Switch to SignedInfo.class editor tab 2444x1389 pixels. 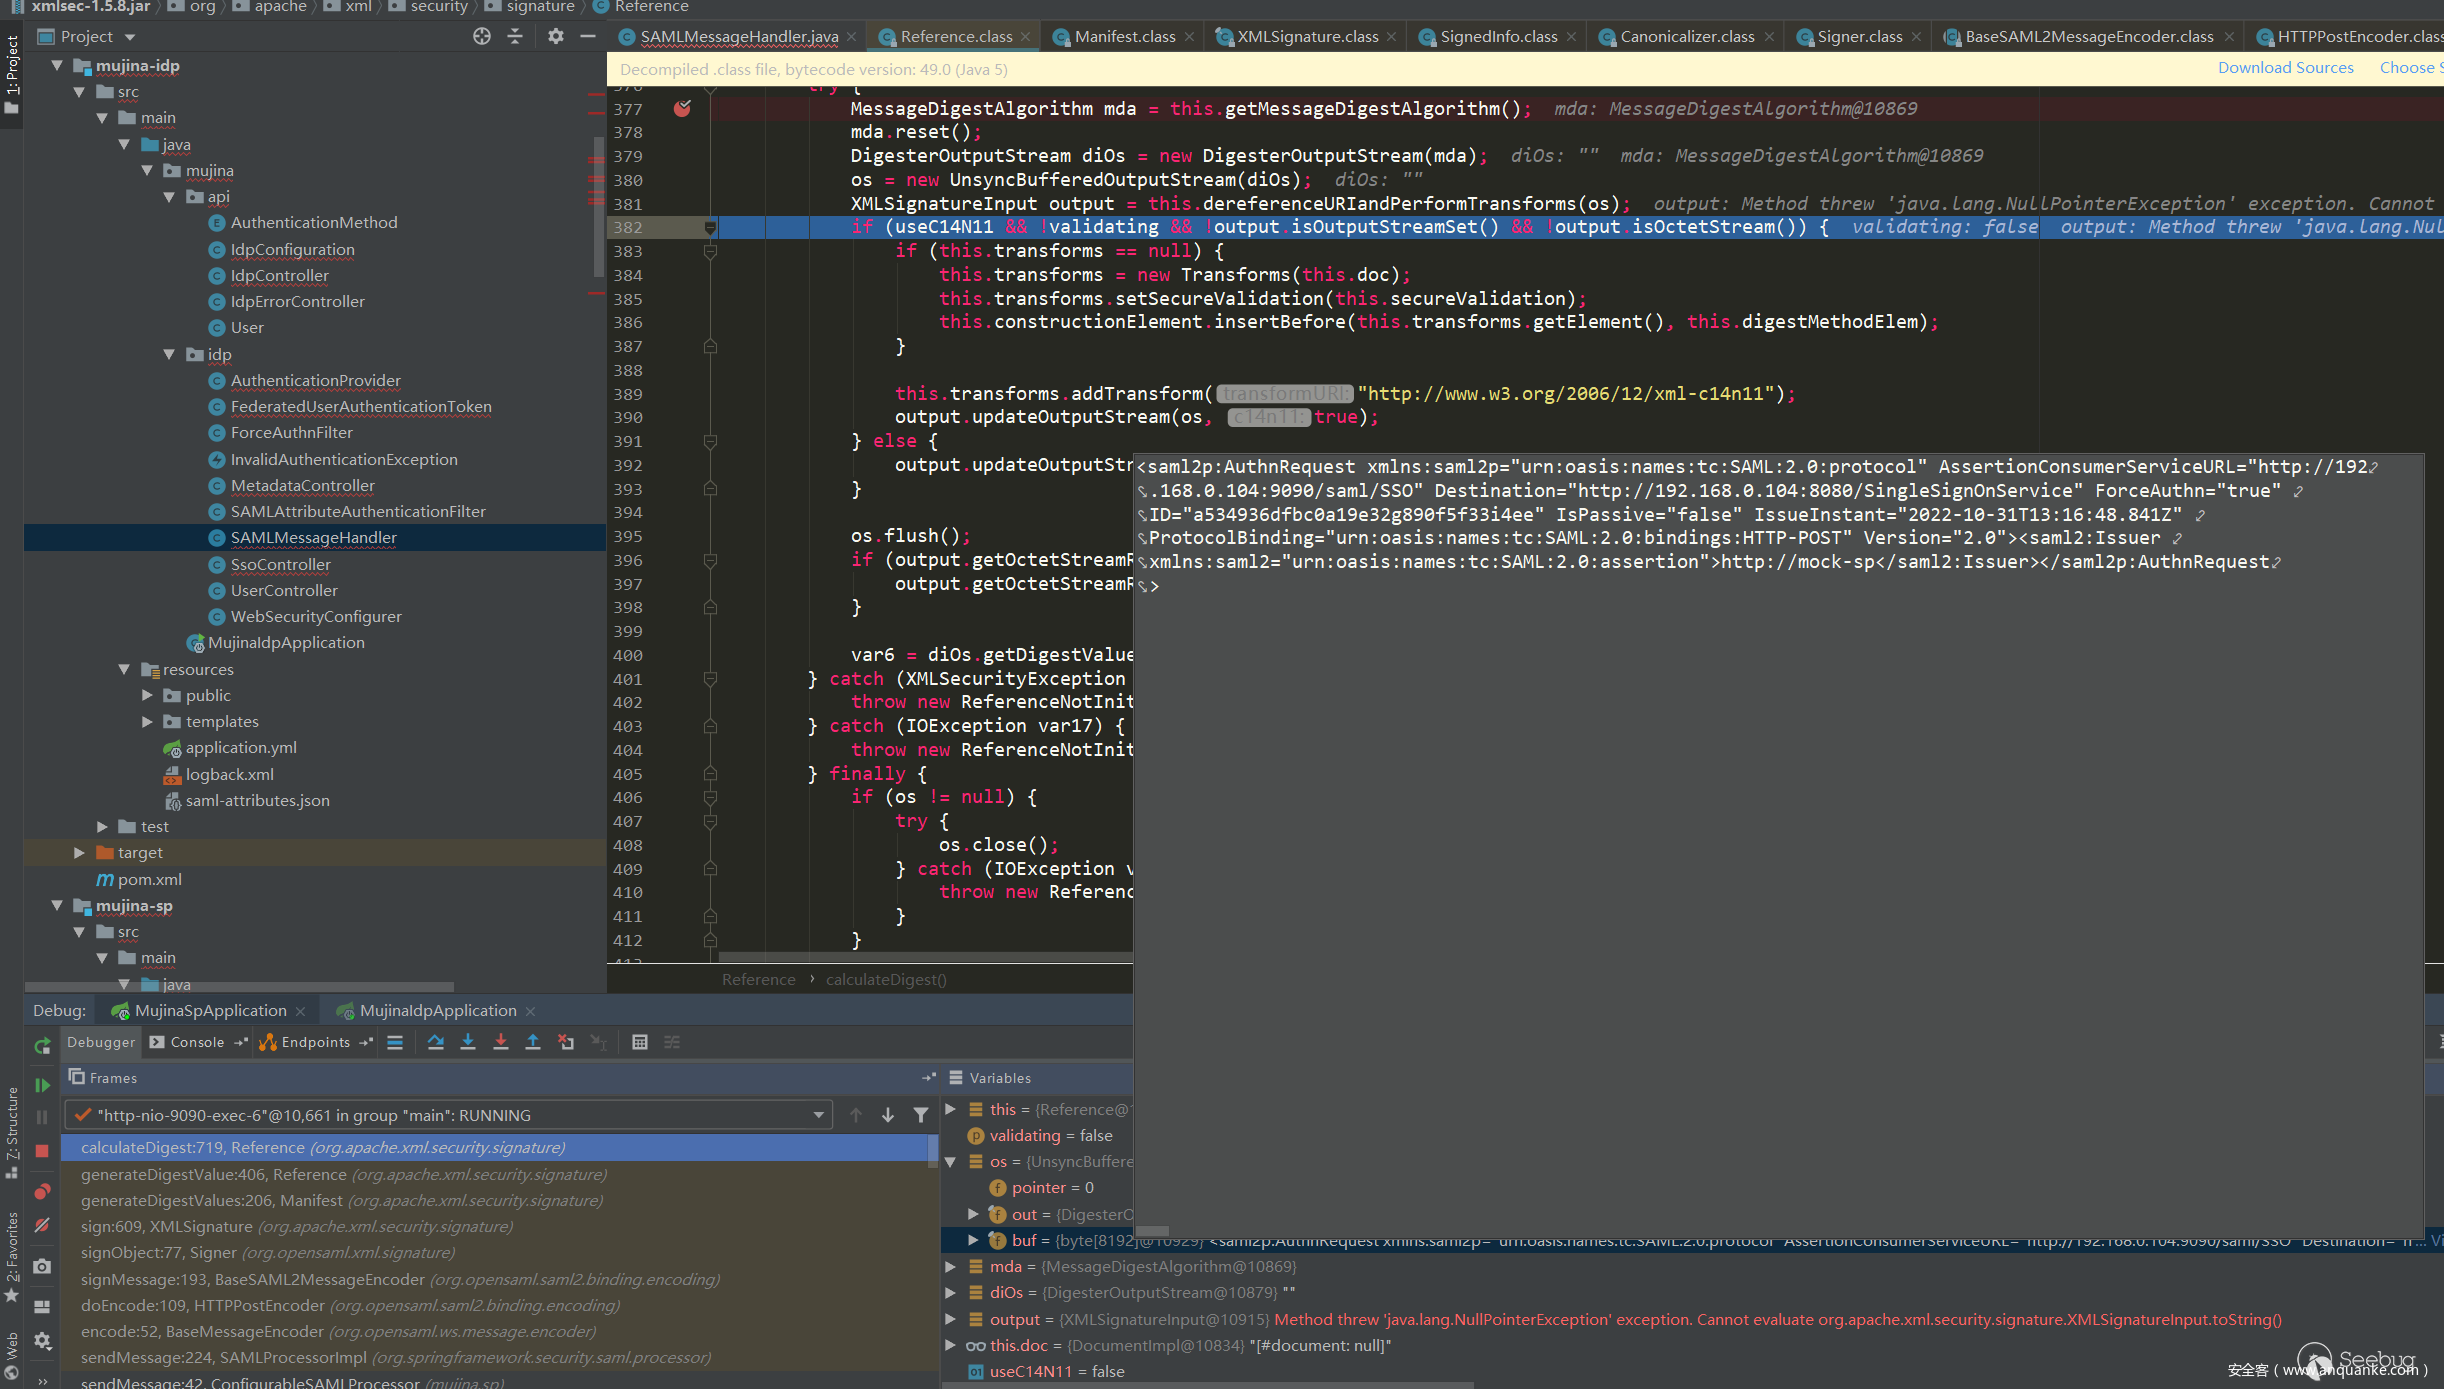click(x=1498, y=37)
